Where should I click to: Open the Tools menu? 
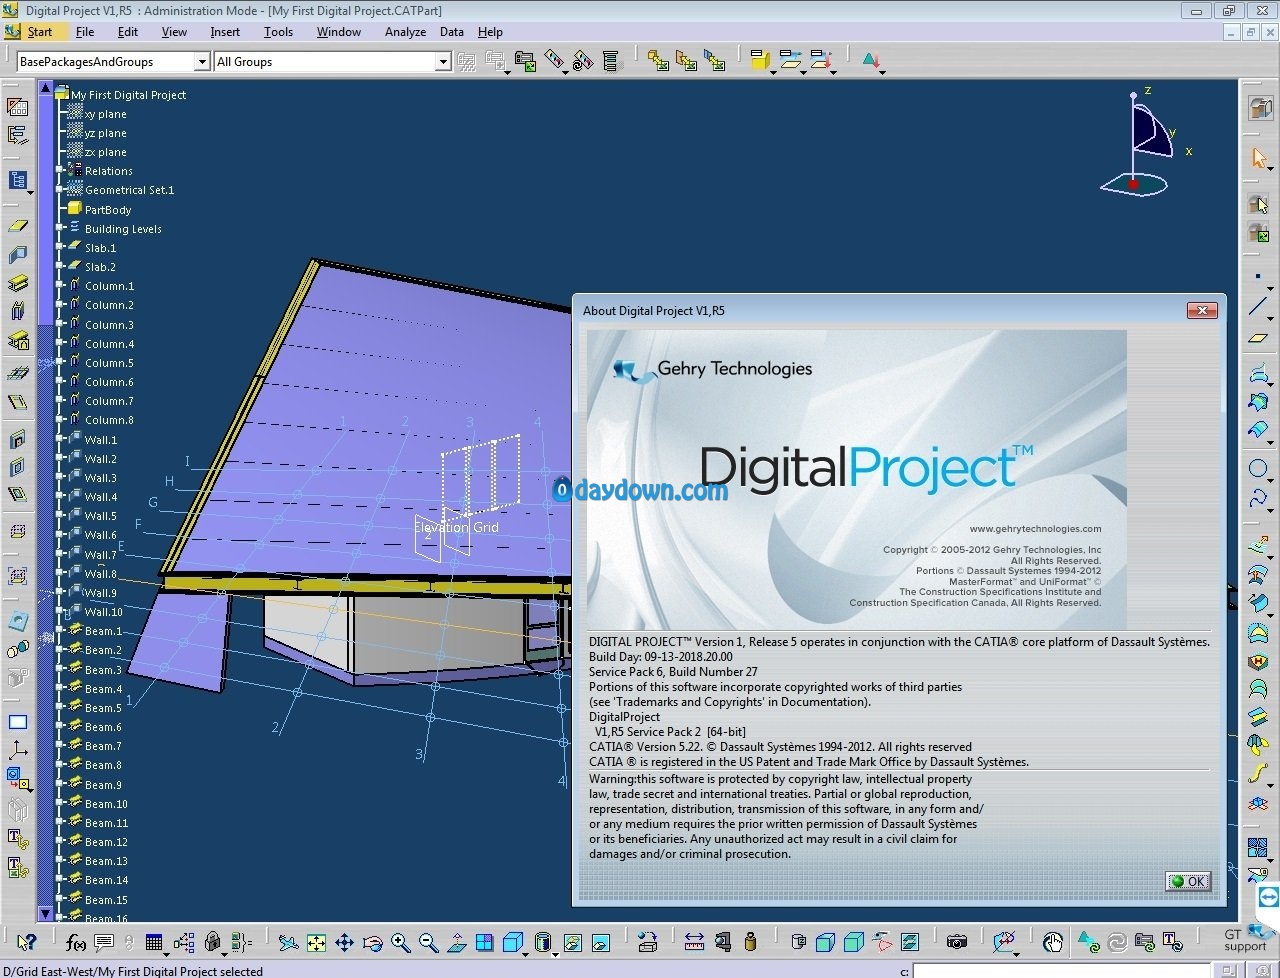pos(278,32)
